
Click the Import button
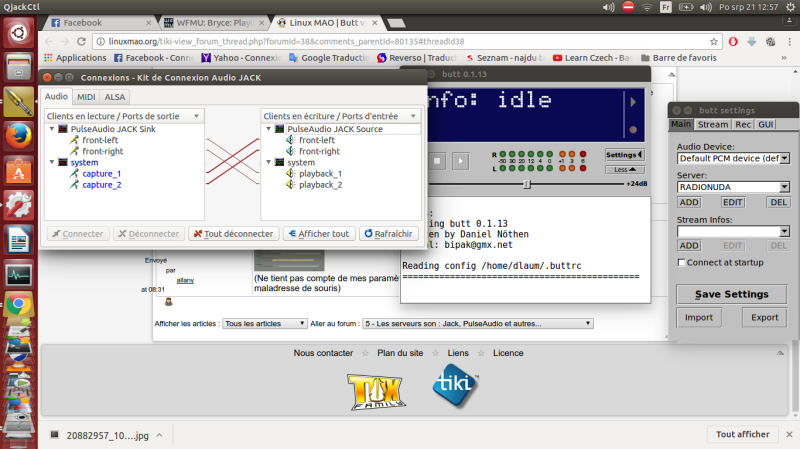[698, 317]
